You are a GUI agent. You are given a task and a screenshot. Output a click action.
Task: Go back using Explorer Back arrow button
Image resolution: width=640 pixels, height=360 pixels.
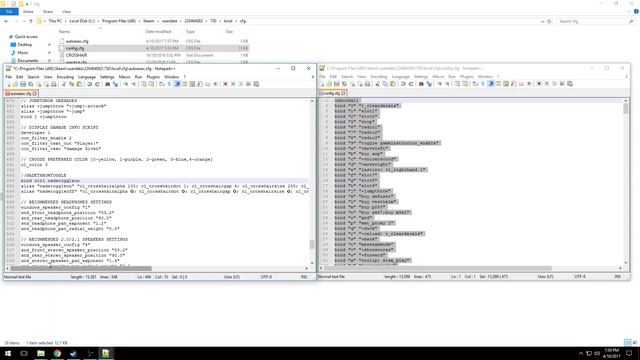click(6, 21)
